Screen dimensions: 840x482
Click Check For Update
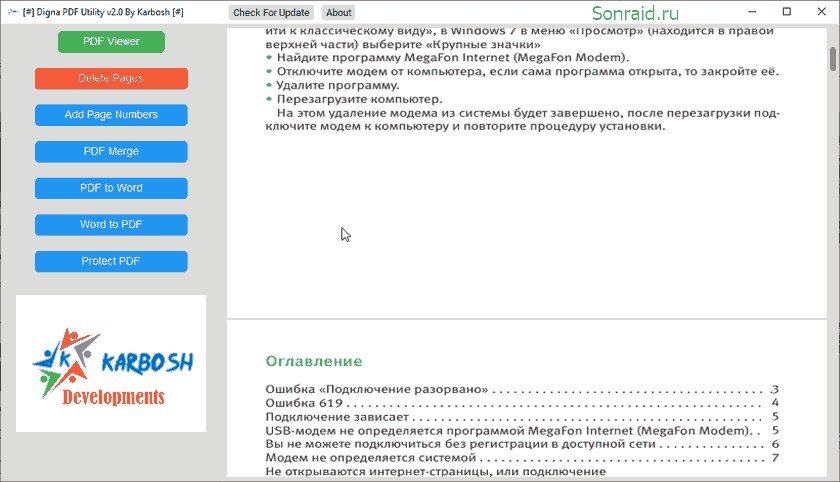pyautogui.click(x=271, y=12)
